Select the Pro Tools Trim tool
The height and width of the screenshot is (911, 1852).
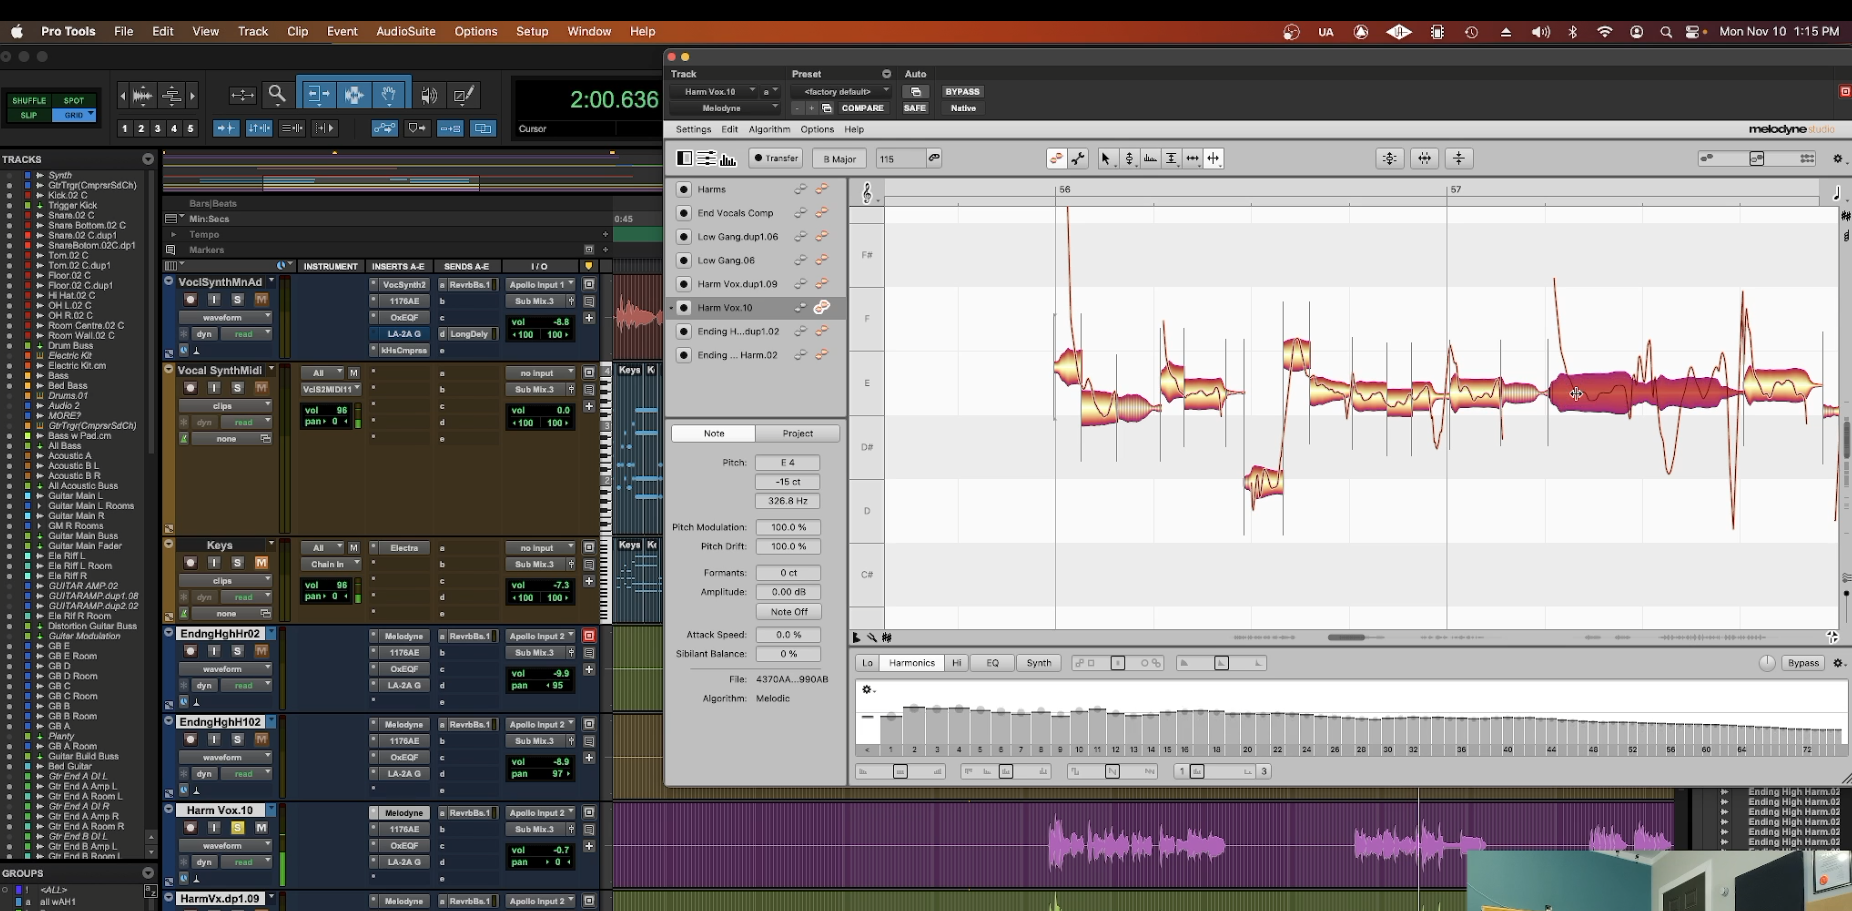(x=318, y=95)
